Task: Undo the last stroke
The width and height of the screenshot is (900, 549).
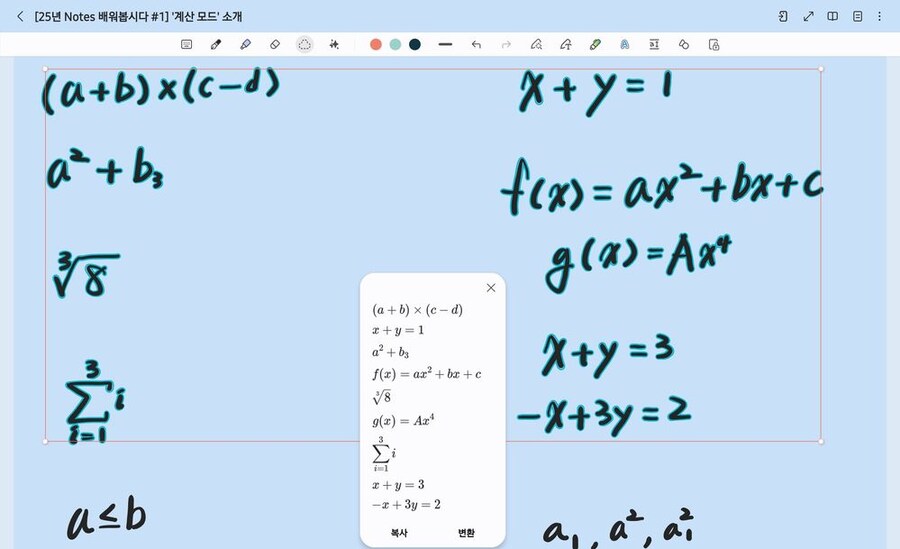Action: click(x=476, y=44)
